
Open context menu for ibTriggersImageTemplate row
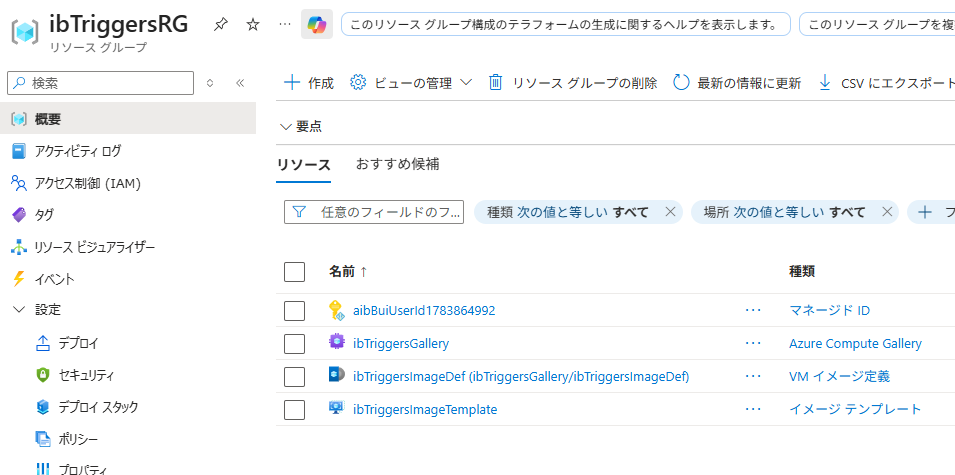coord(753,409)
